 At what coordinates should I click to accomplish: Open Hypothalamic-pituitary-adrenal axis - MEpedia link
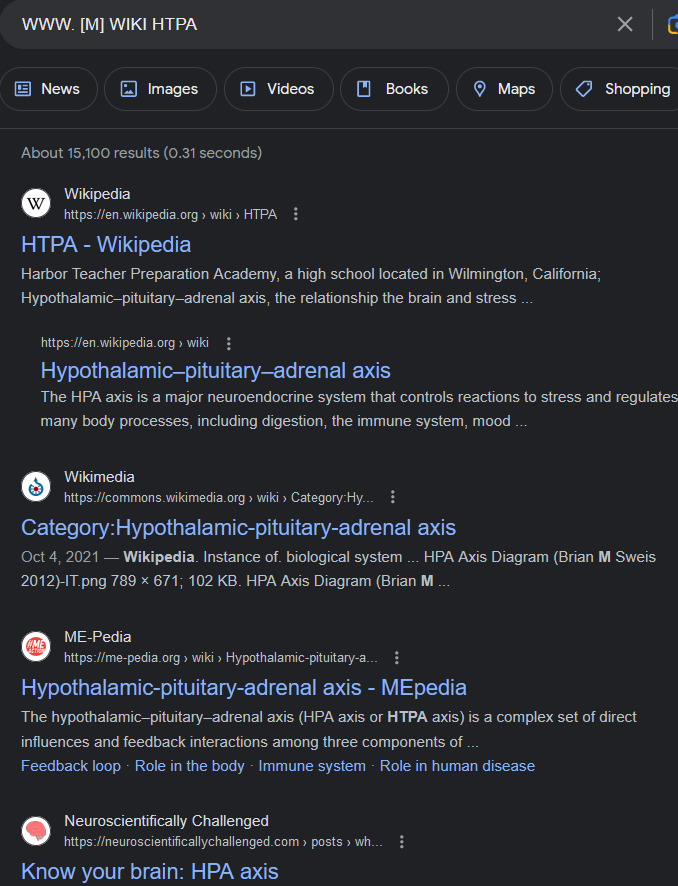pos(244,688)
